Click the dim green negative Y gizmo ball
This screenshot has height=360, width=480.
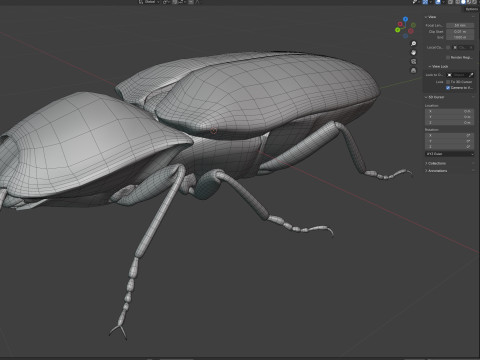(x=413, y=25)
